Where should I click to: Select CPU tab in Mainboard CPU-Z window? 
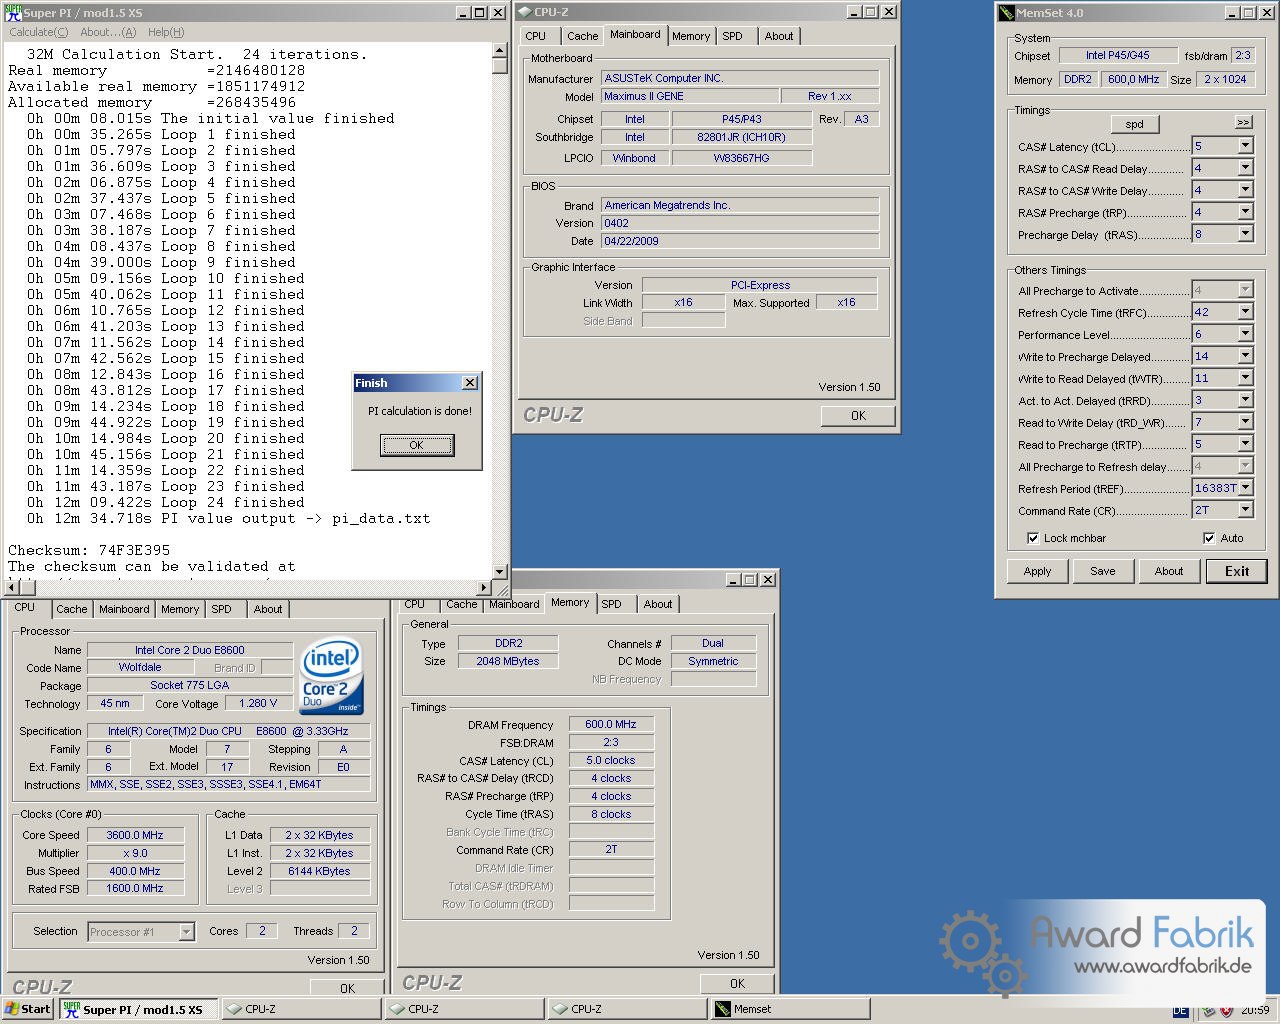pos(536,36)
